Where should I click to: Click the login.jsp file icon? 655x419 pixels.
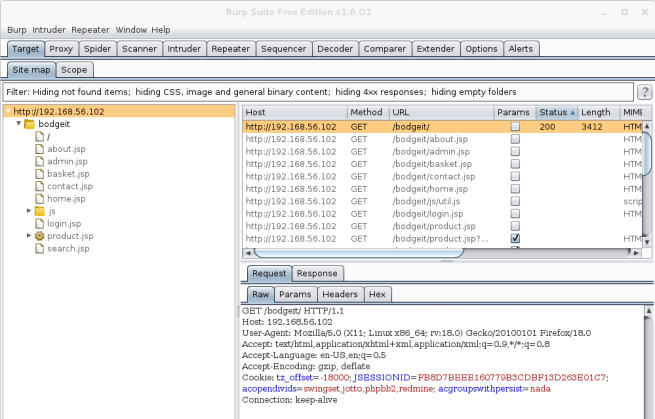40,224
